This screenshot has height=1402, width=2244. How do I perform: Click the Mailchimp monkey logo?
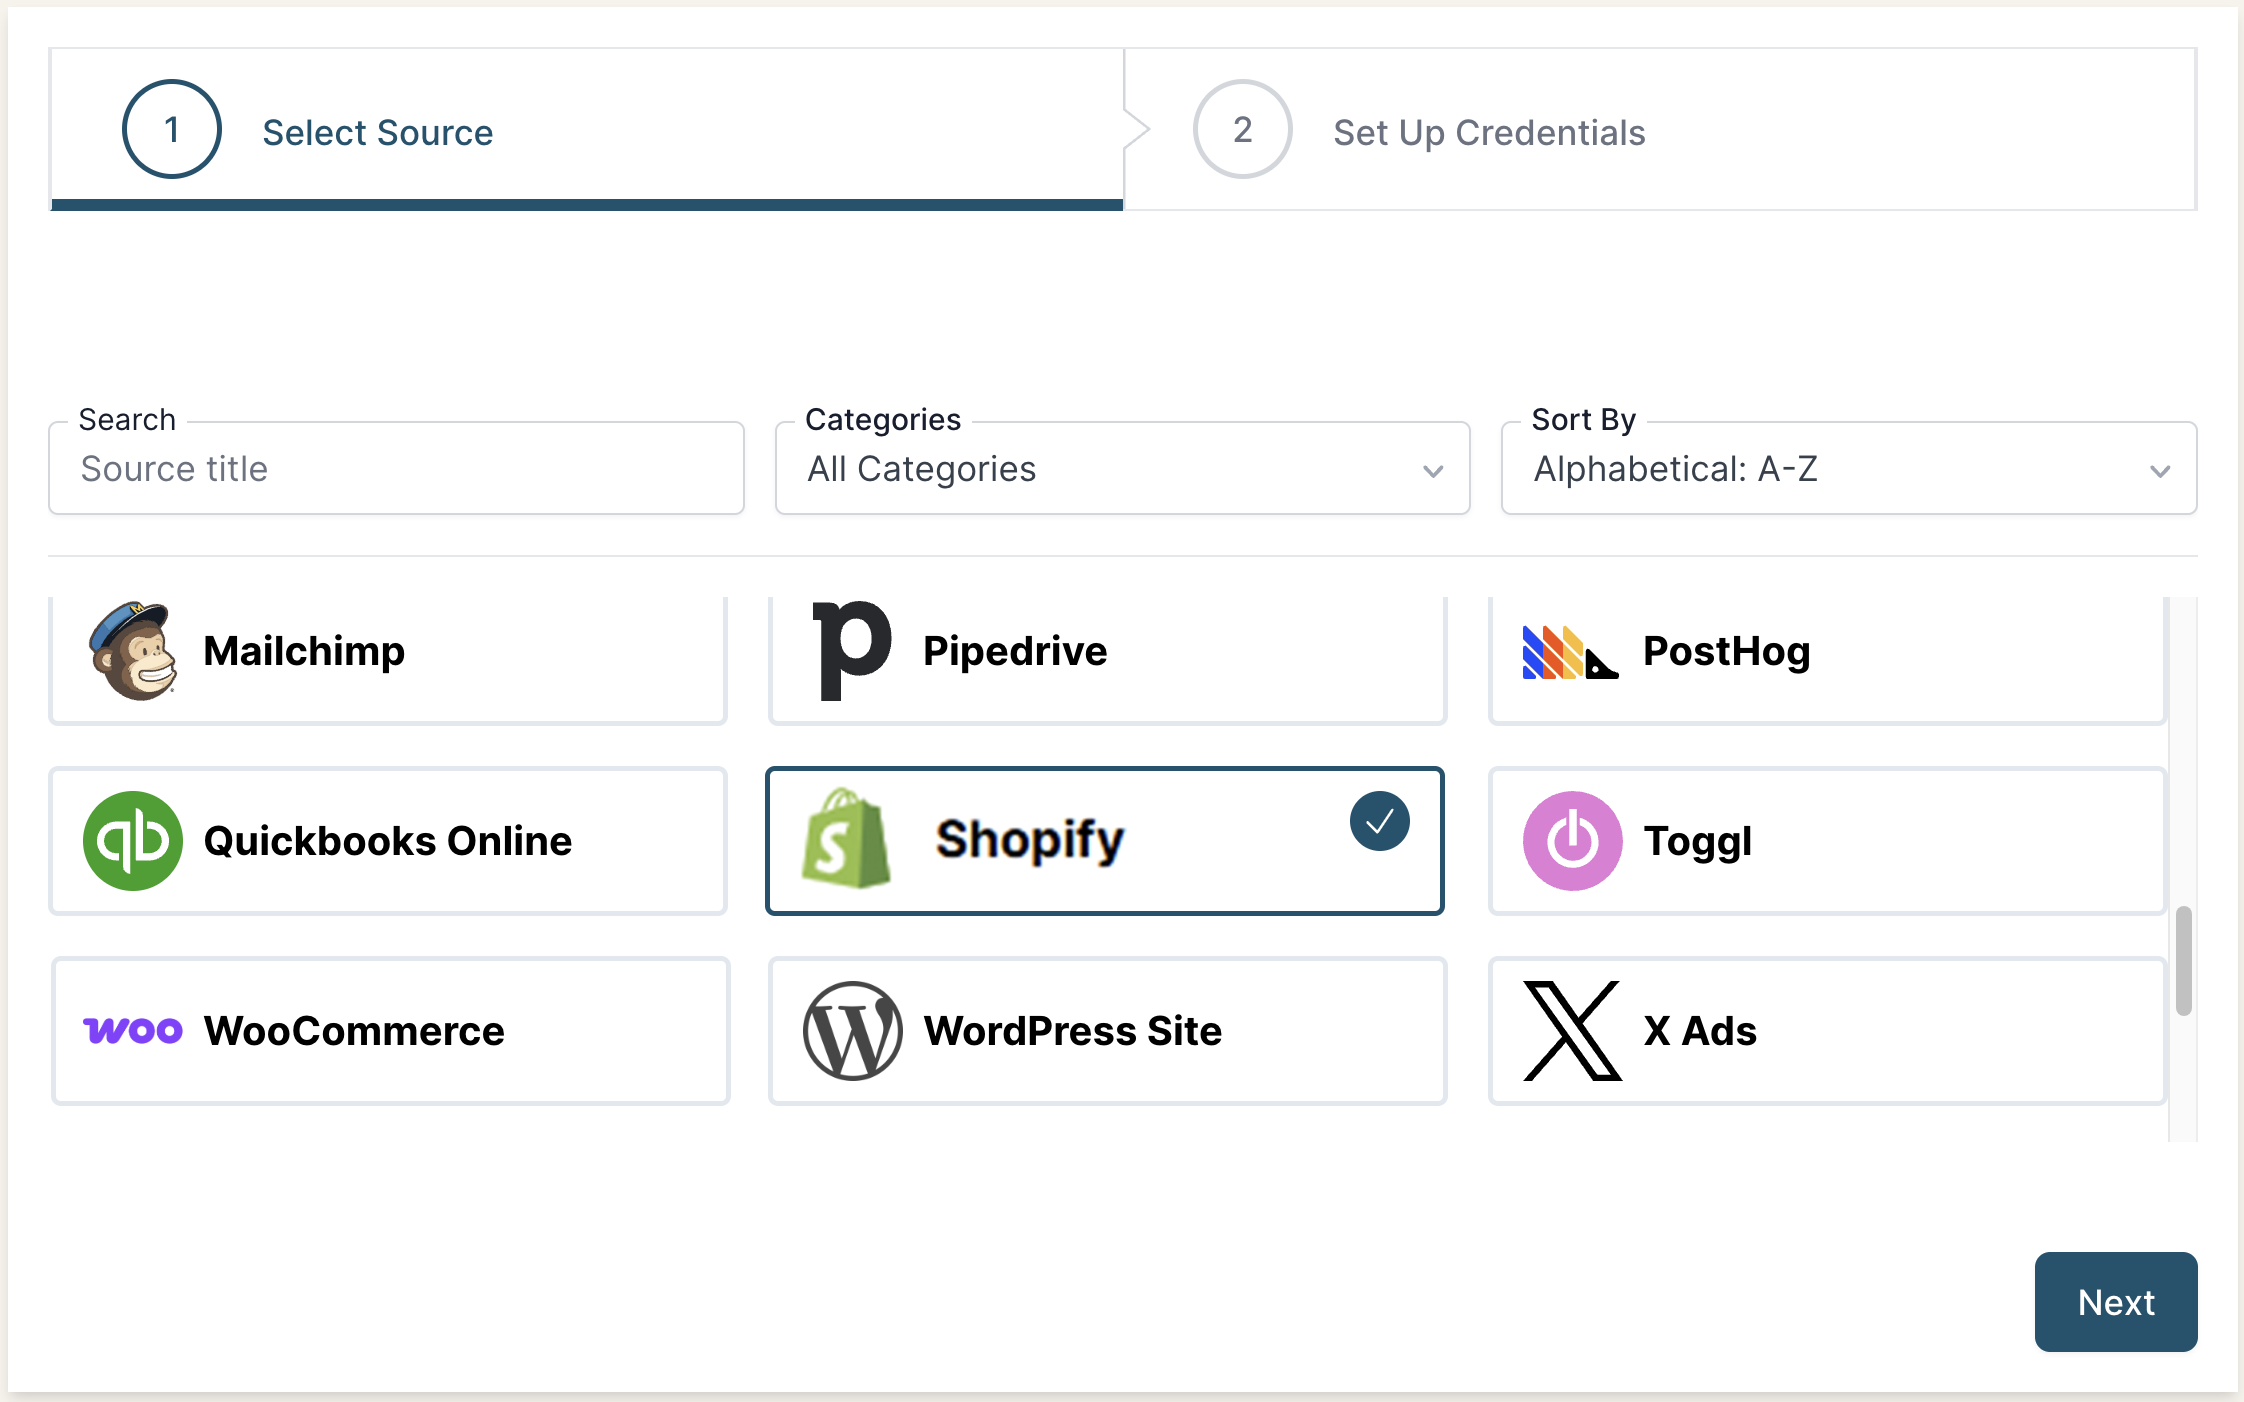point(133,650)
